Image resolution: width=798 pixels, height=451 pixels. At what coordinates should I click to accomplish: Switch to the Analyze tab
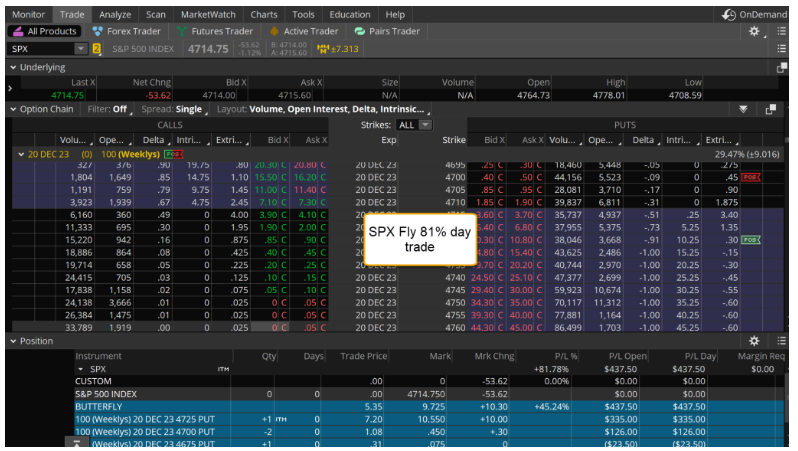pos(115,15)
